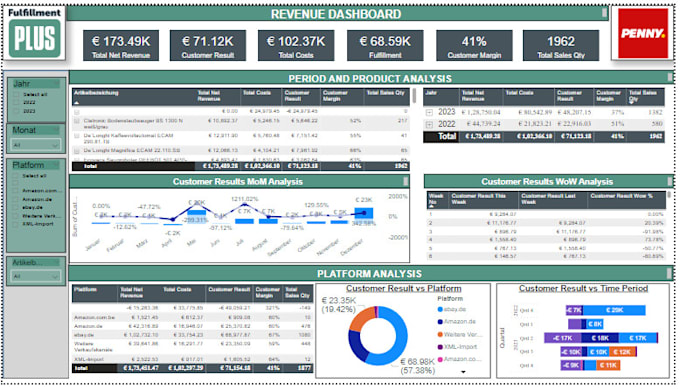Click the Dezember marker on MoM chart
Image resolution: width=680 pixels, height=390 pixels.
(364, 213)
